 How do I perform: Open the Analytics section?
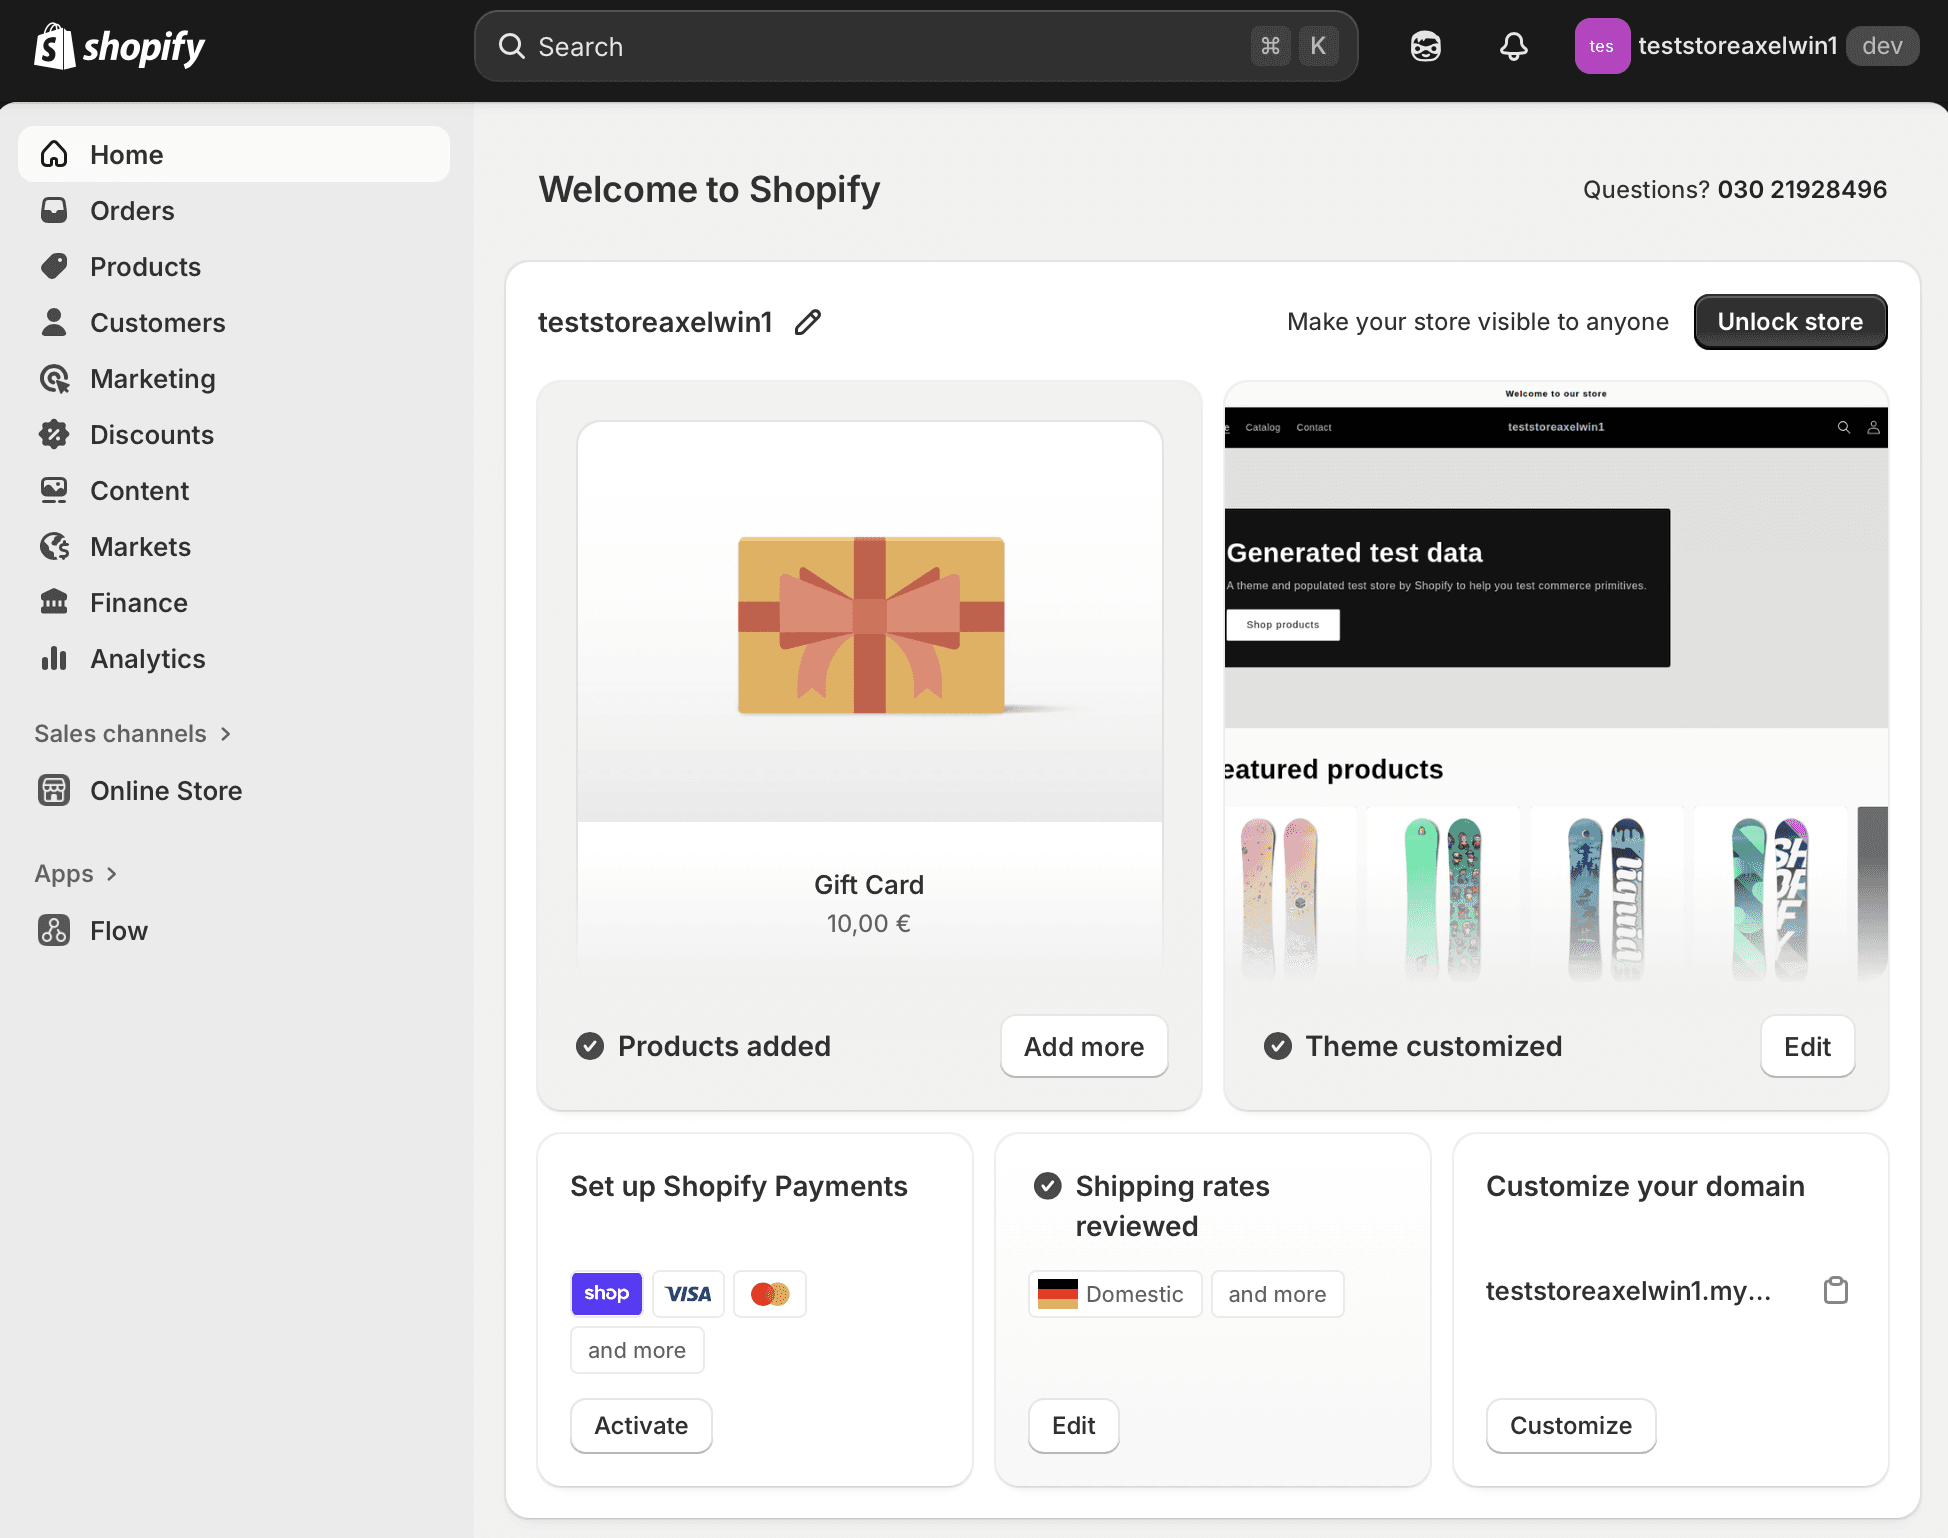pyautogui.click(x=234, y=658)
